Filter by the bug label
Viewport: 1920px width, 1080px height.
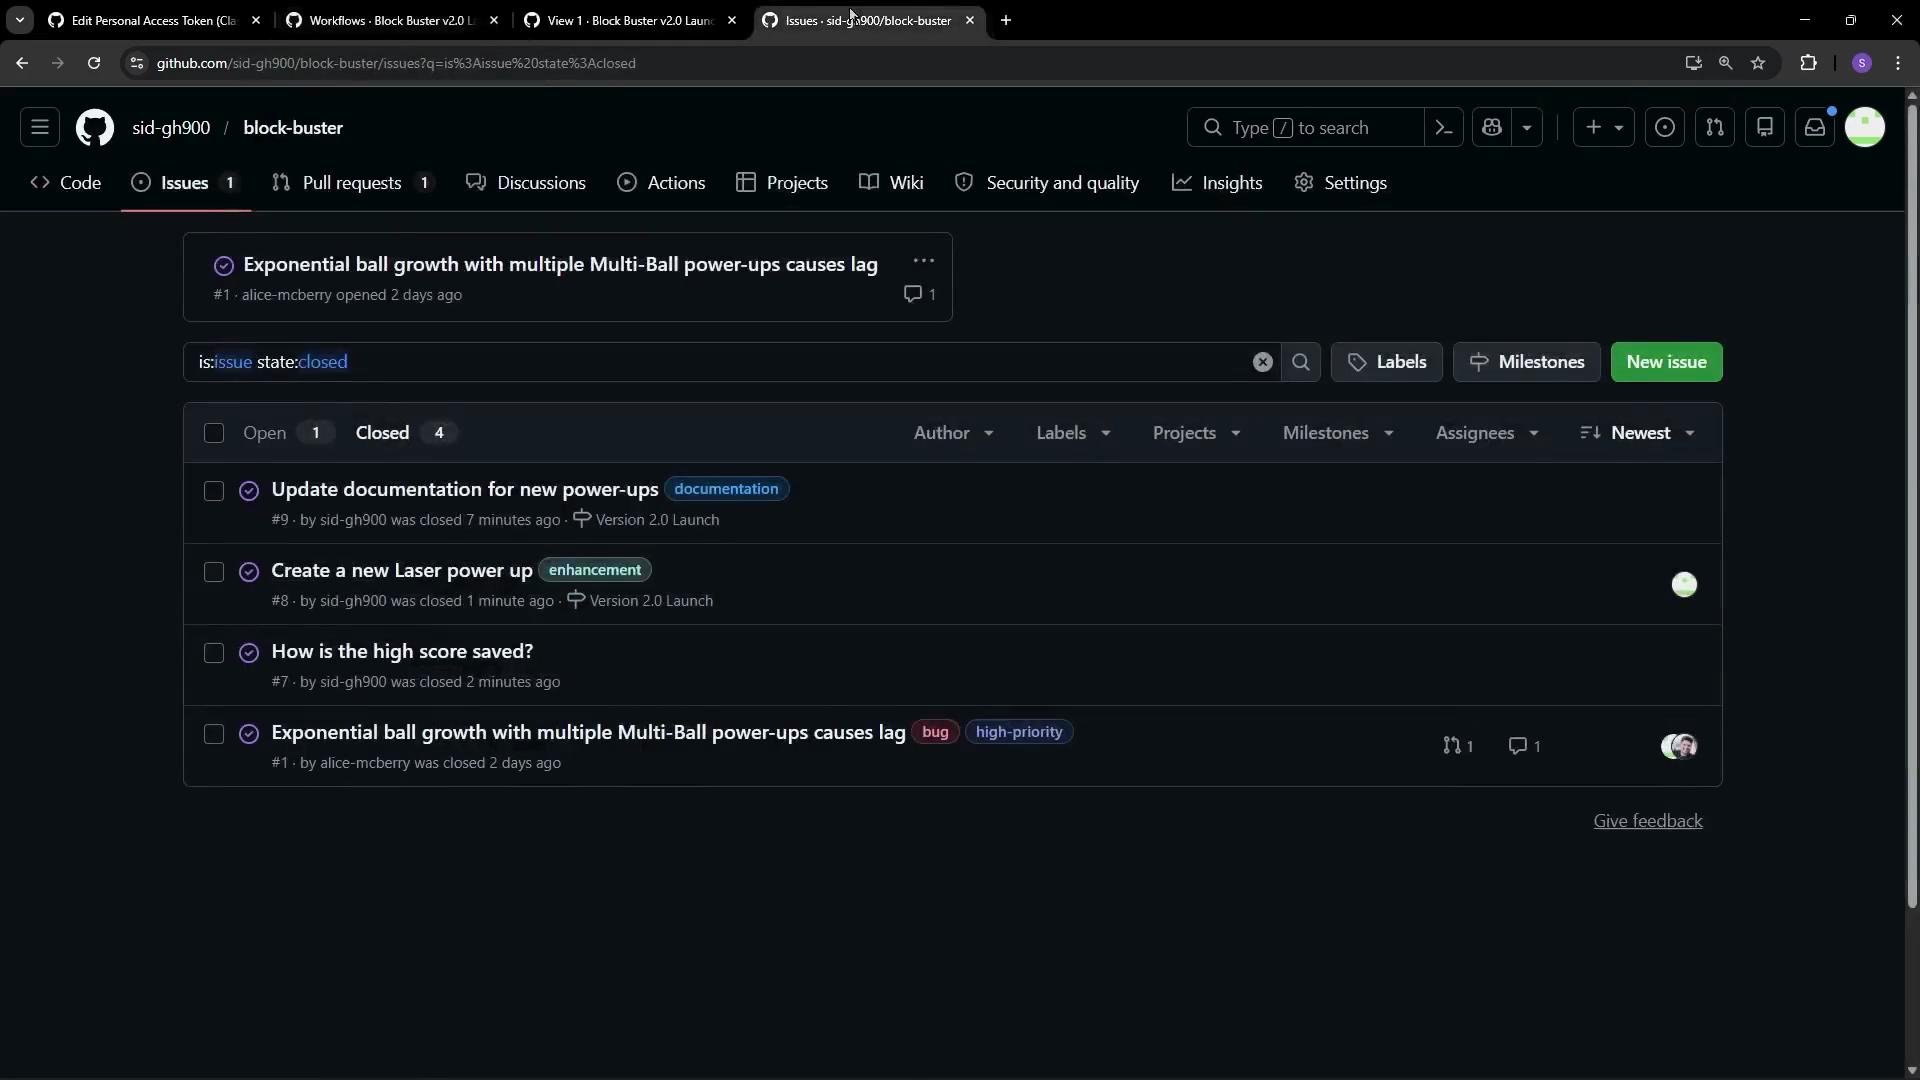click(x=935, y=732)
